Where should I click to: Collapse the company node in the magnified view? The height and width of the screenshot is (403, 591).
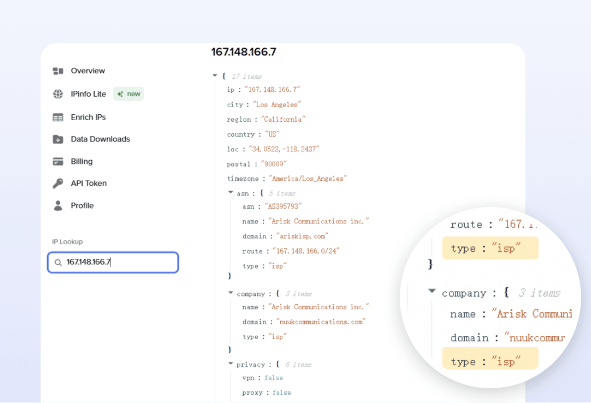(432, 291)
